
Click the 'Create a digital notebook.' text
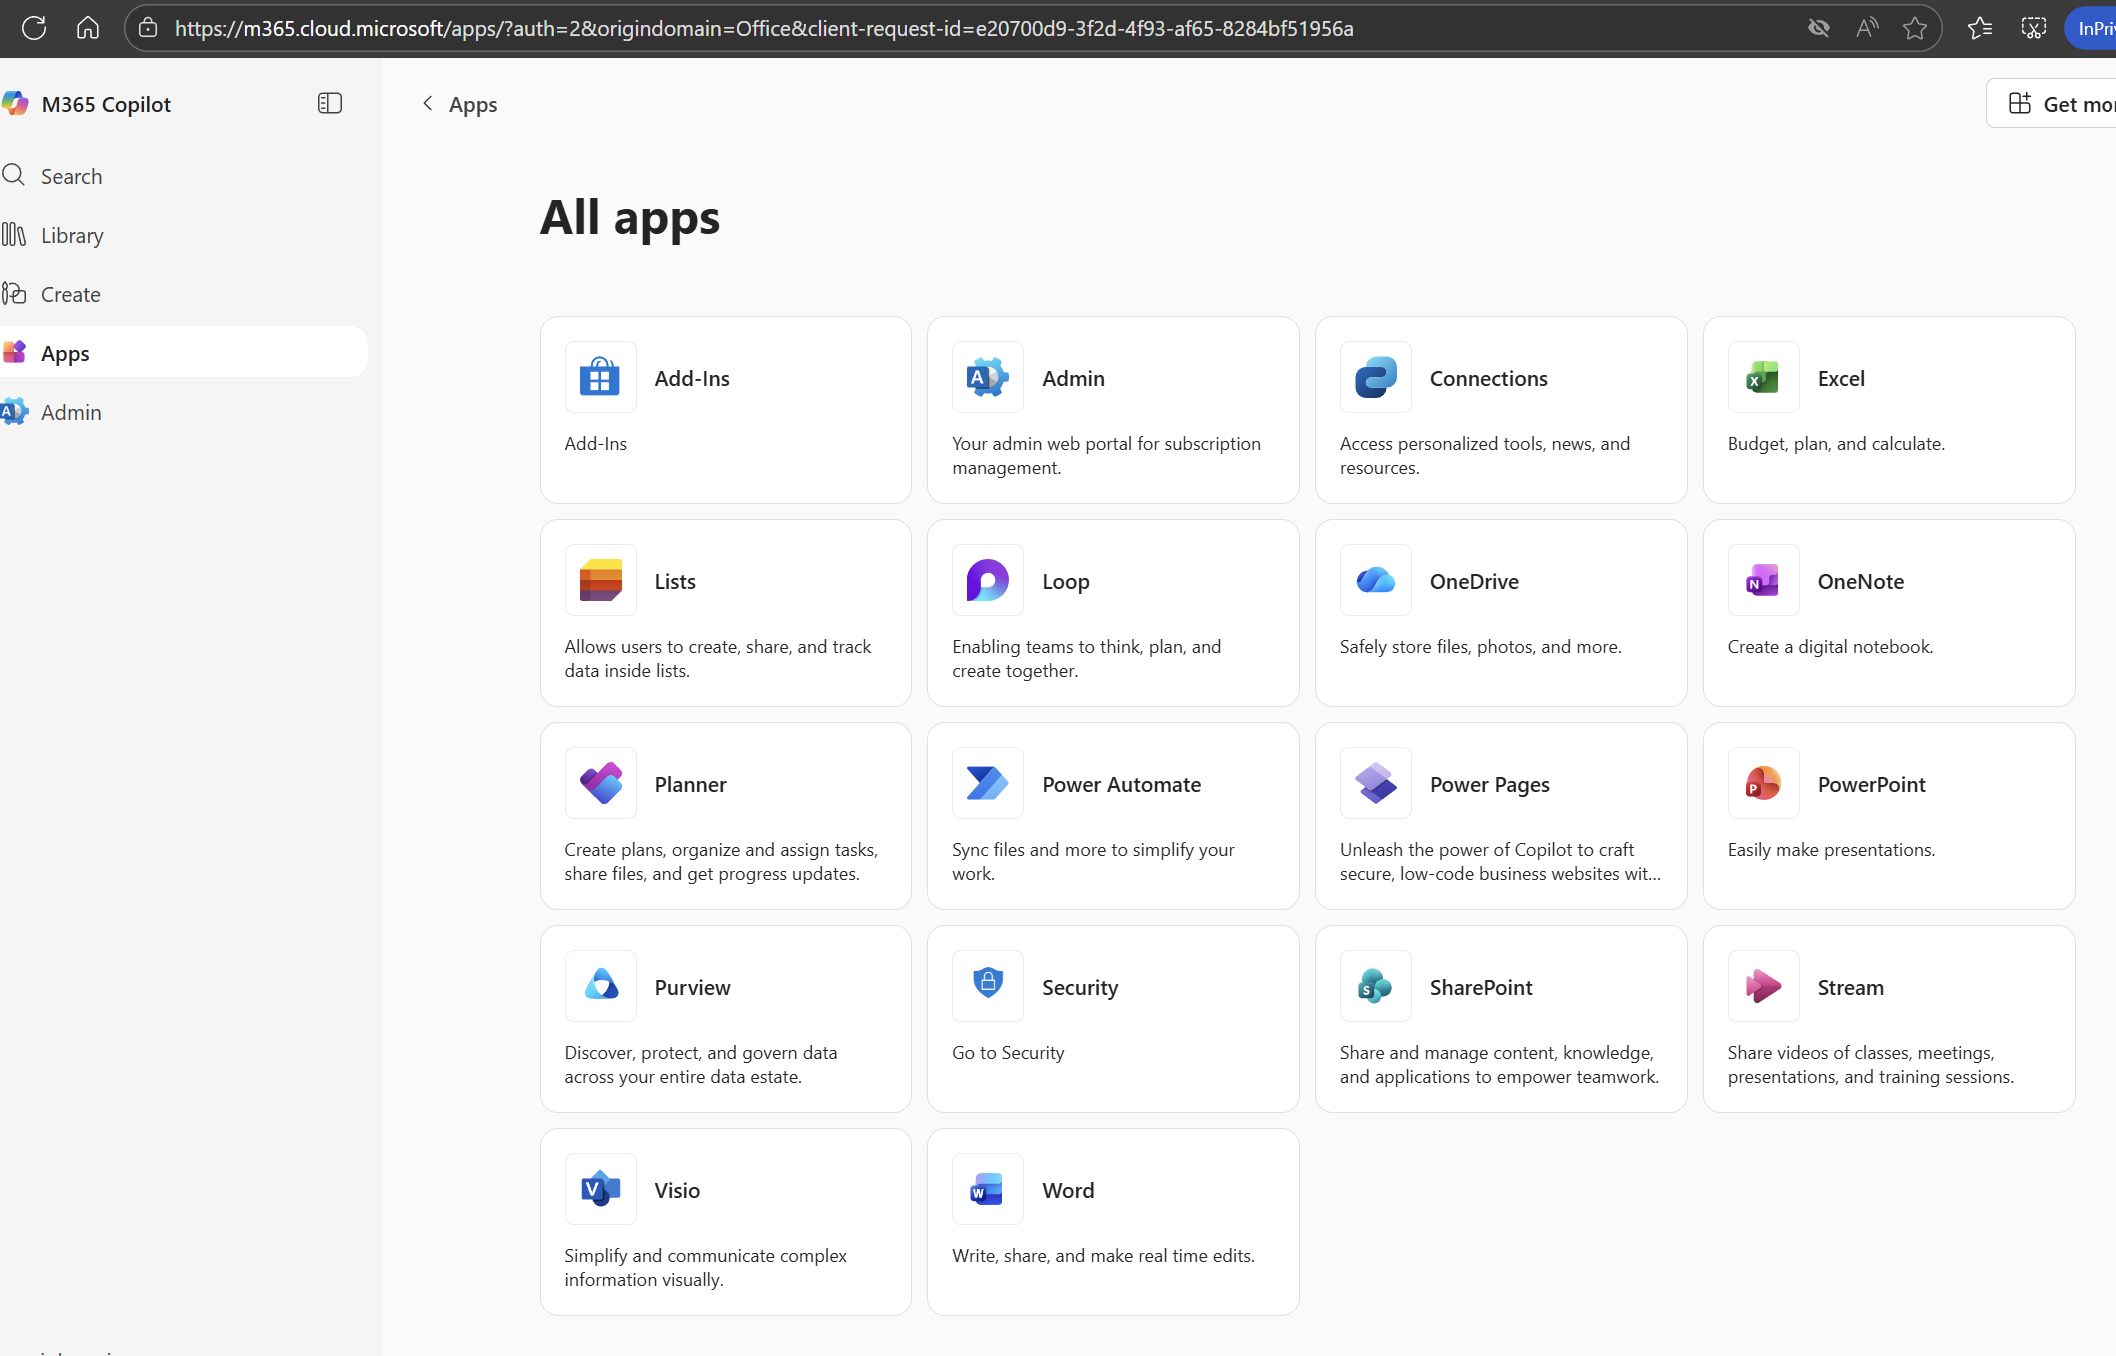(1830, 647)
